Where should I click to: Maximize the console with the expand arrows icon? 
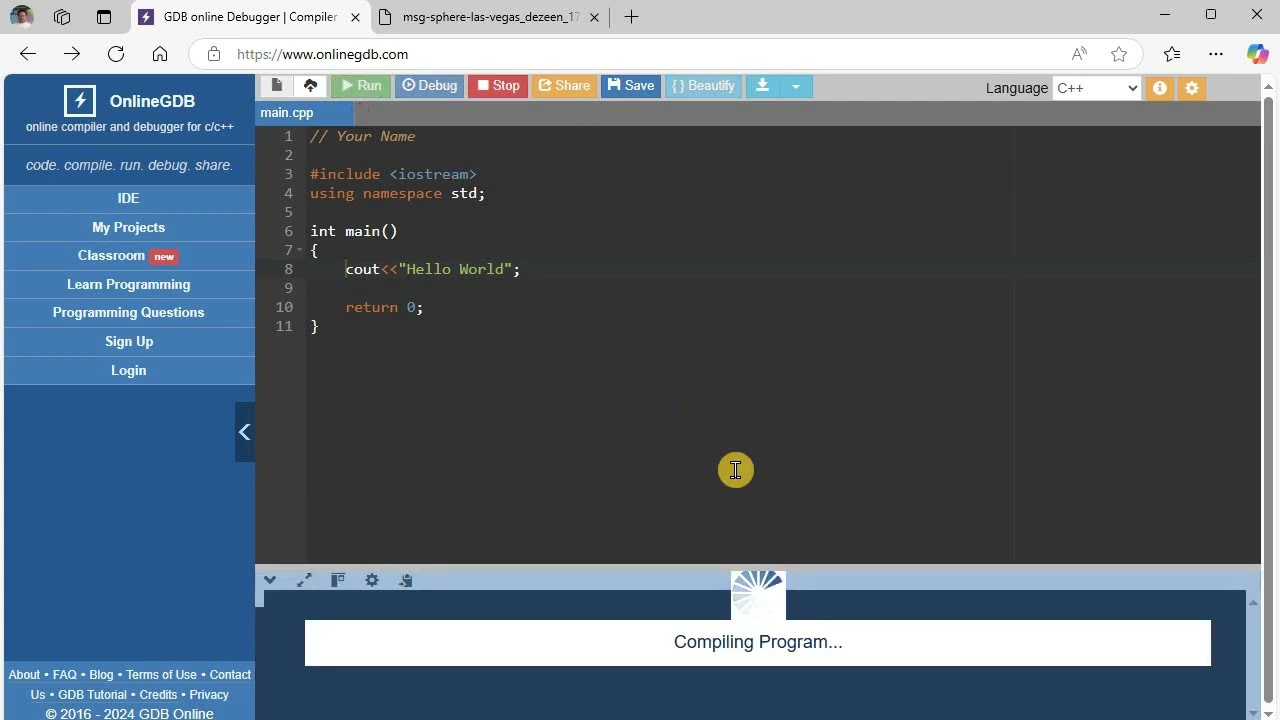[x=304, y=580]
